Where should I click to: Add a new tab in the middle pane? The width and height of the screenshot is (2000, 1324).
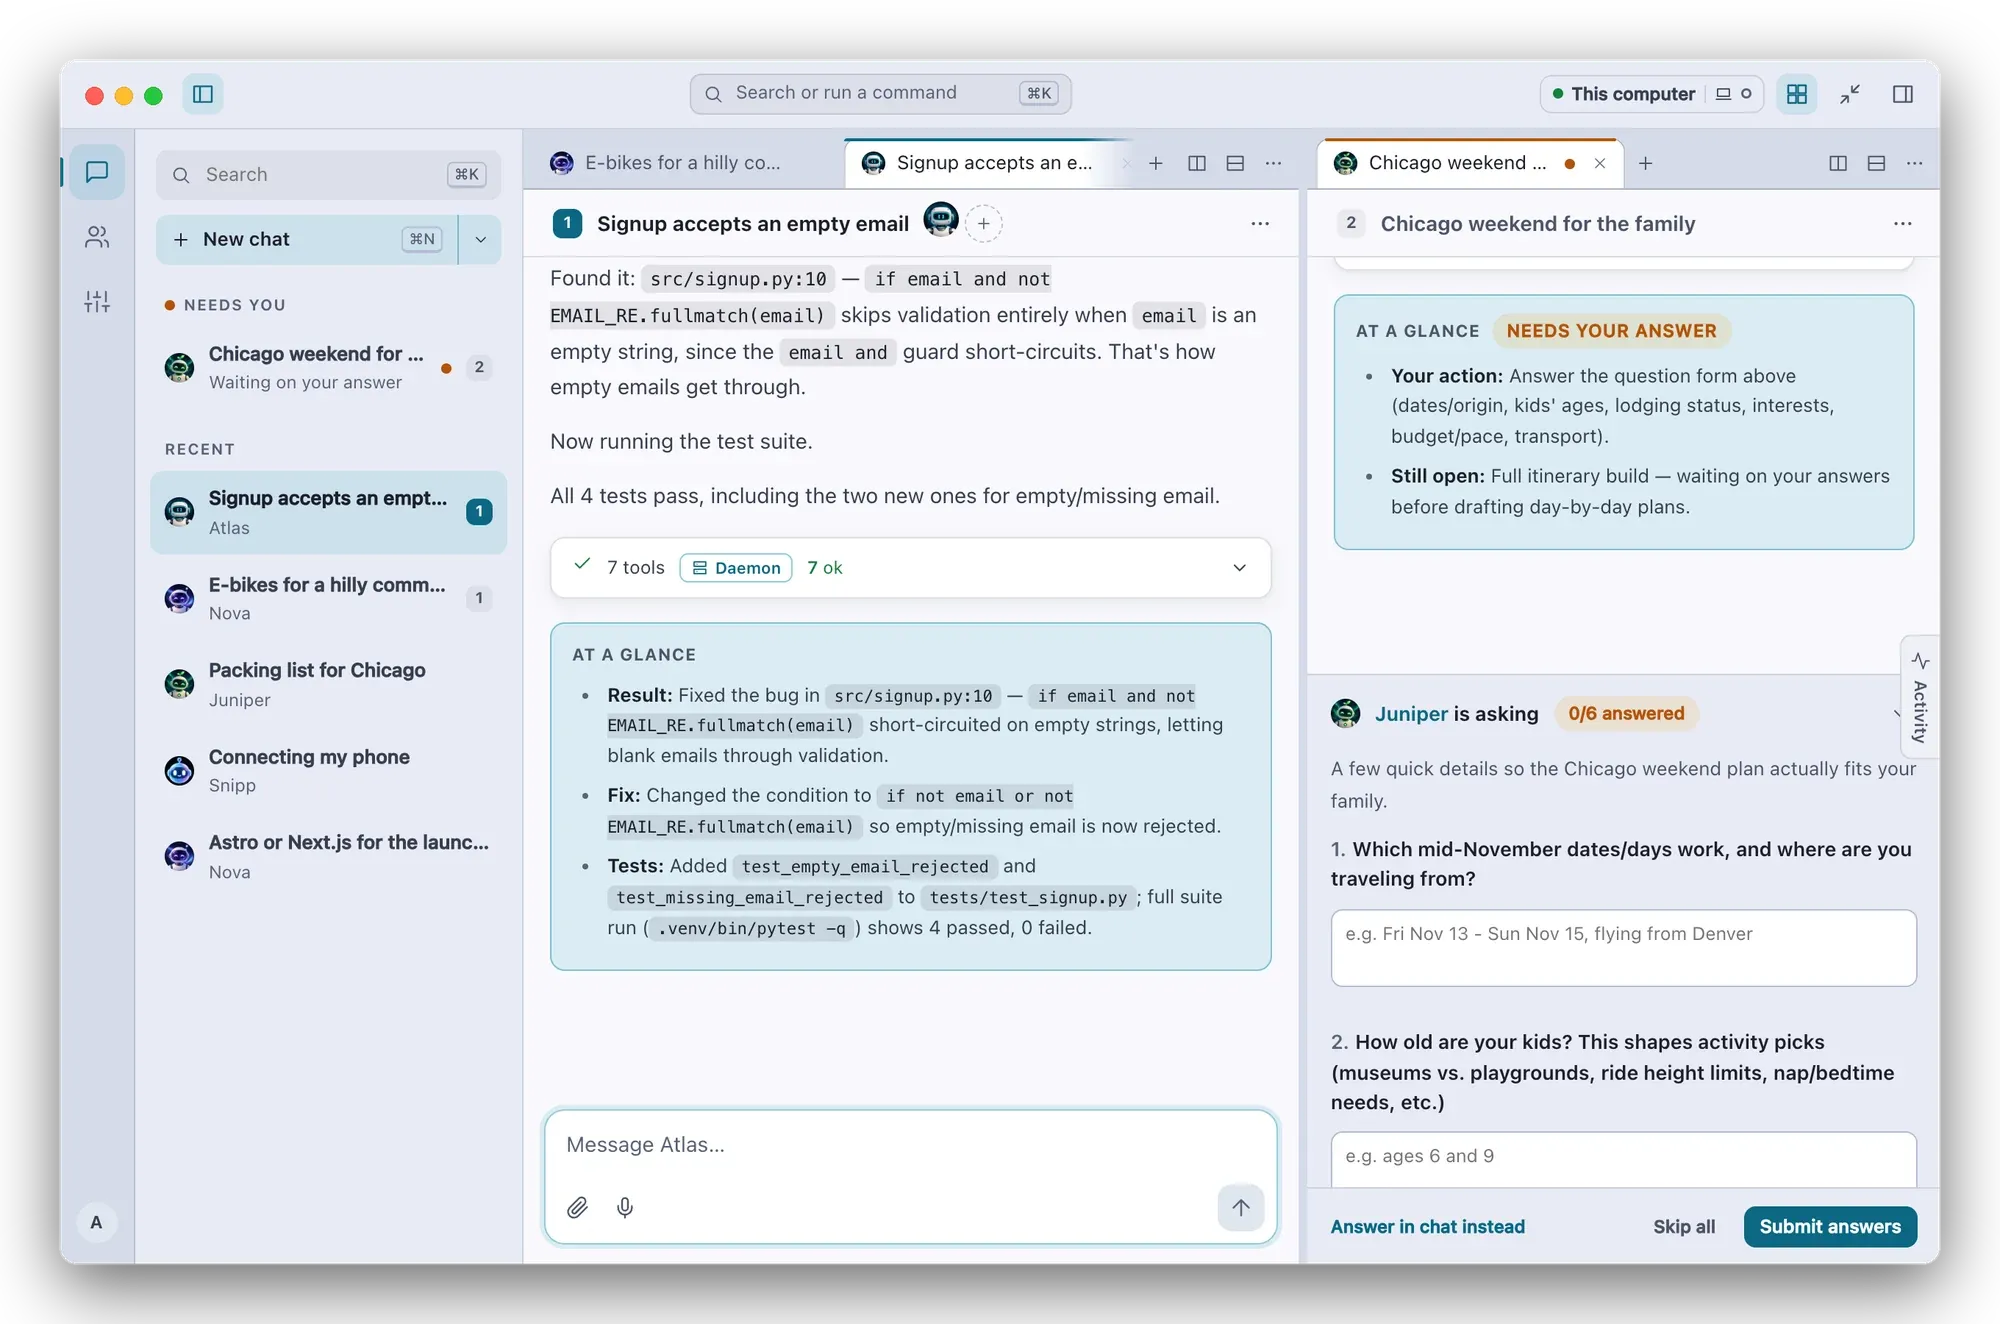[1156, 163]
